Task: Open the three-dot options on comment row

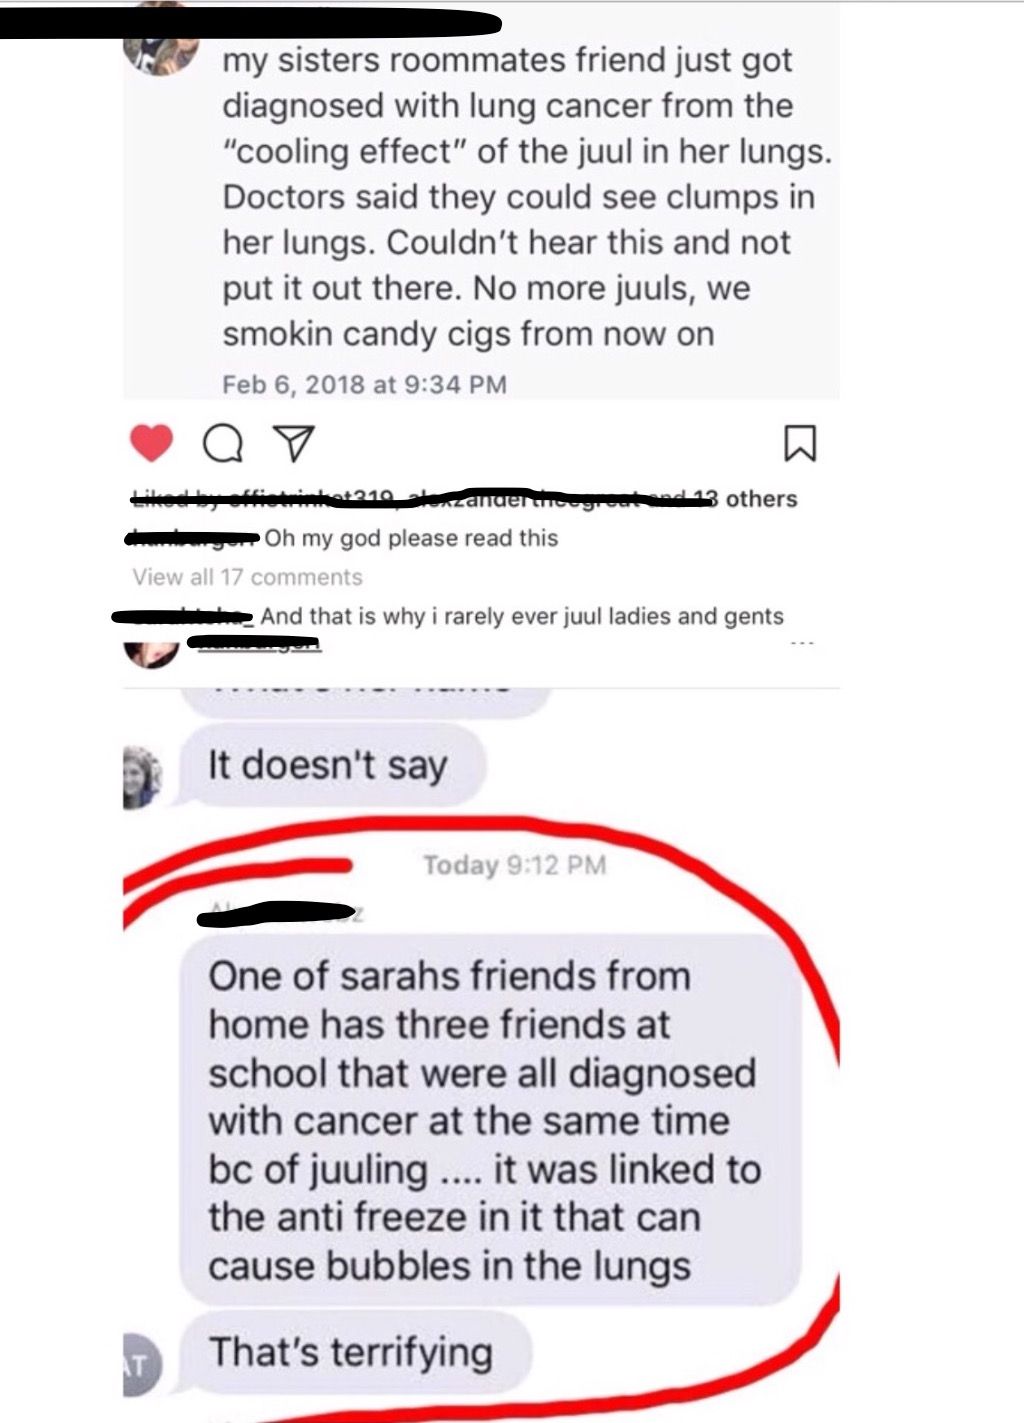Action: point(802,643)
